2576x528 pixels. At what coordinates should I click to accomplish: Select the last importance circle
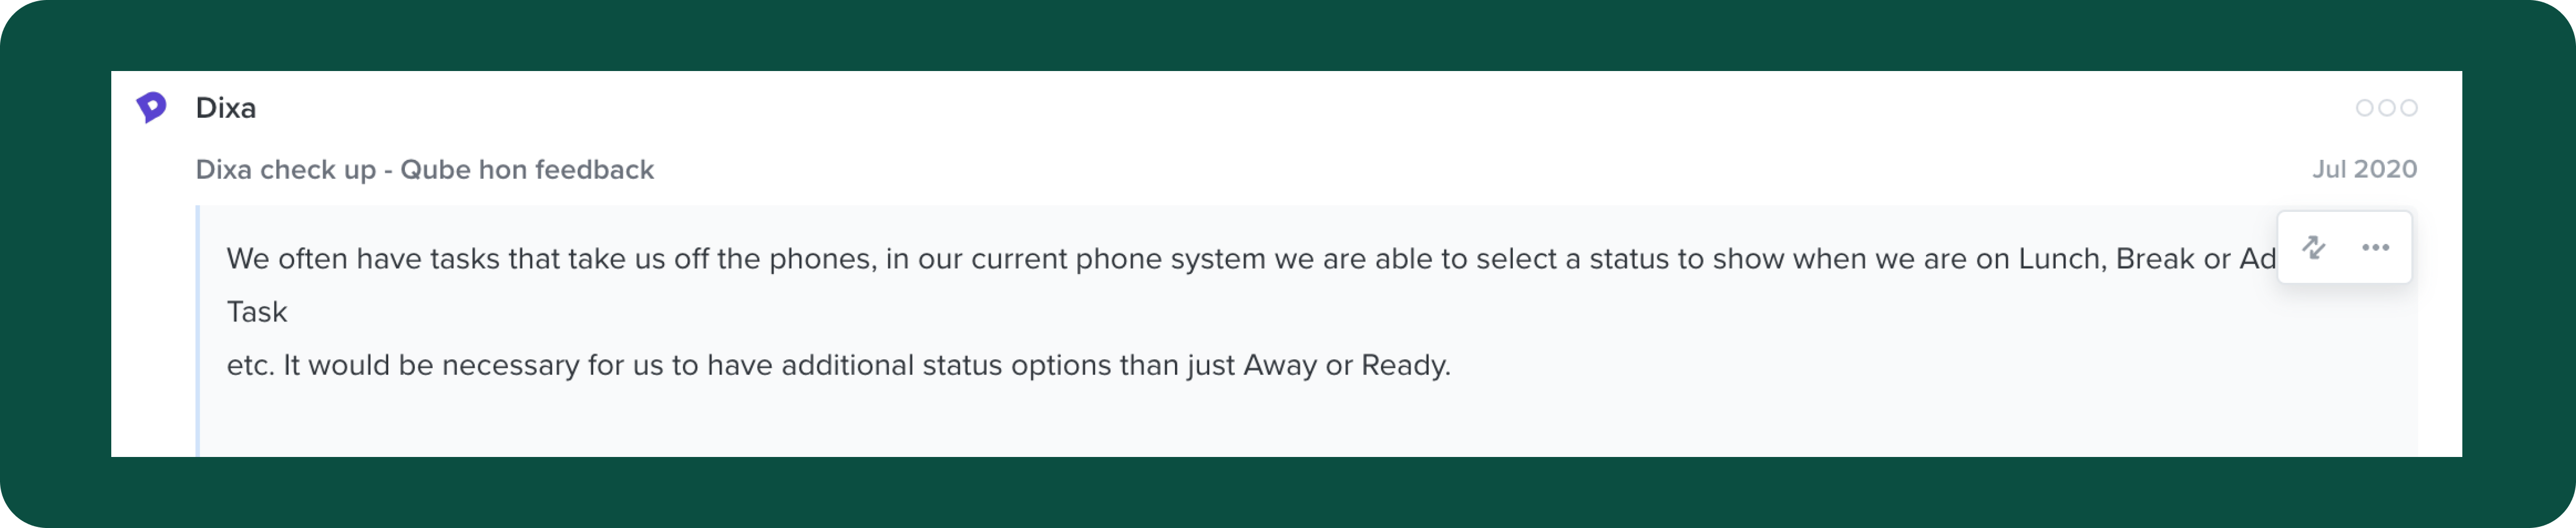tap(2409, 108)
